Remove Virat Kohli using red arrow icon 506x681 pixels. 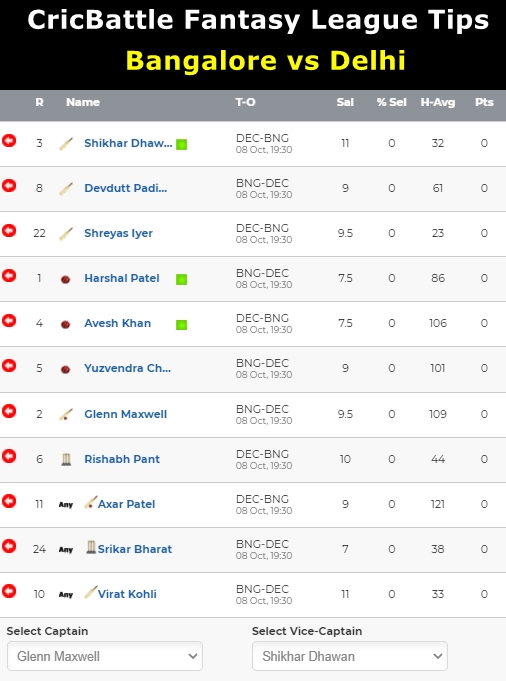(x=9, y=591)
